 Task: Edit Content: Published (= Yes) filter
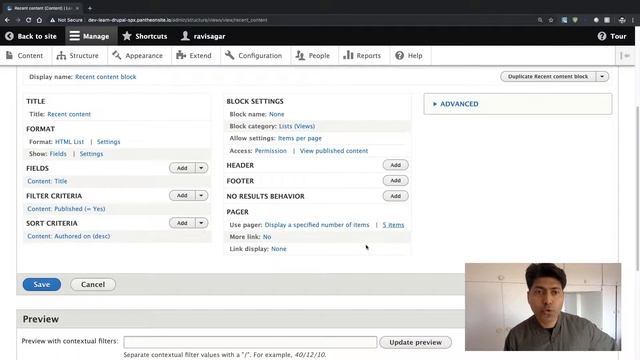click(66, 209)
